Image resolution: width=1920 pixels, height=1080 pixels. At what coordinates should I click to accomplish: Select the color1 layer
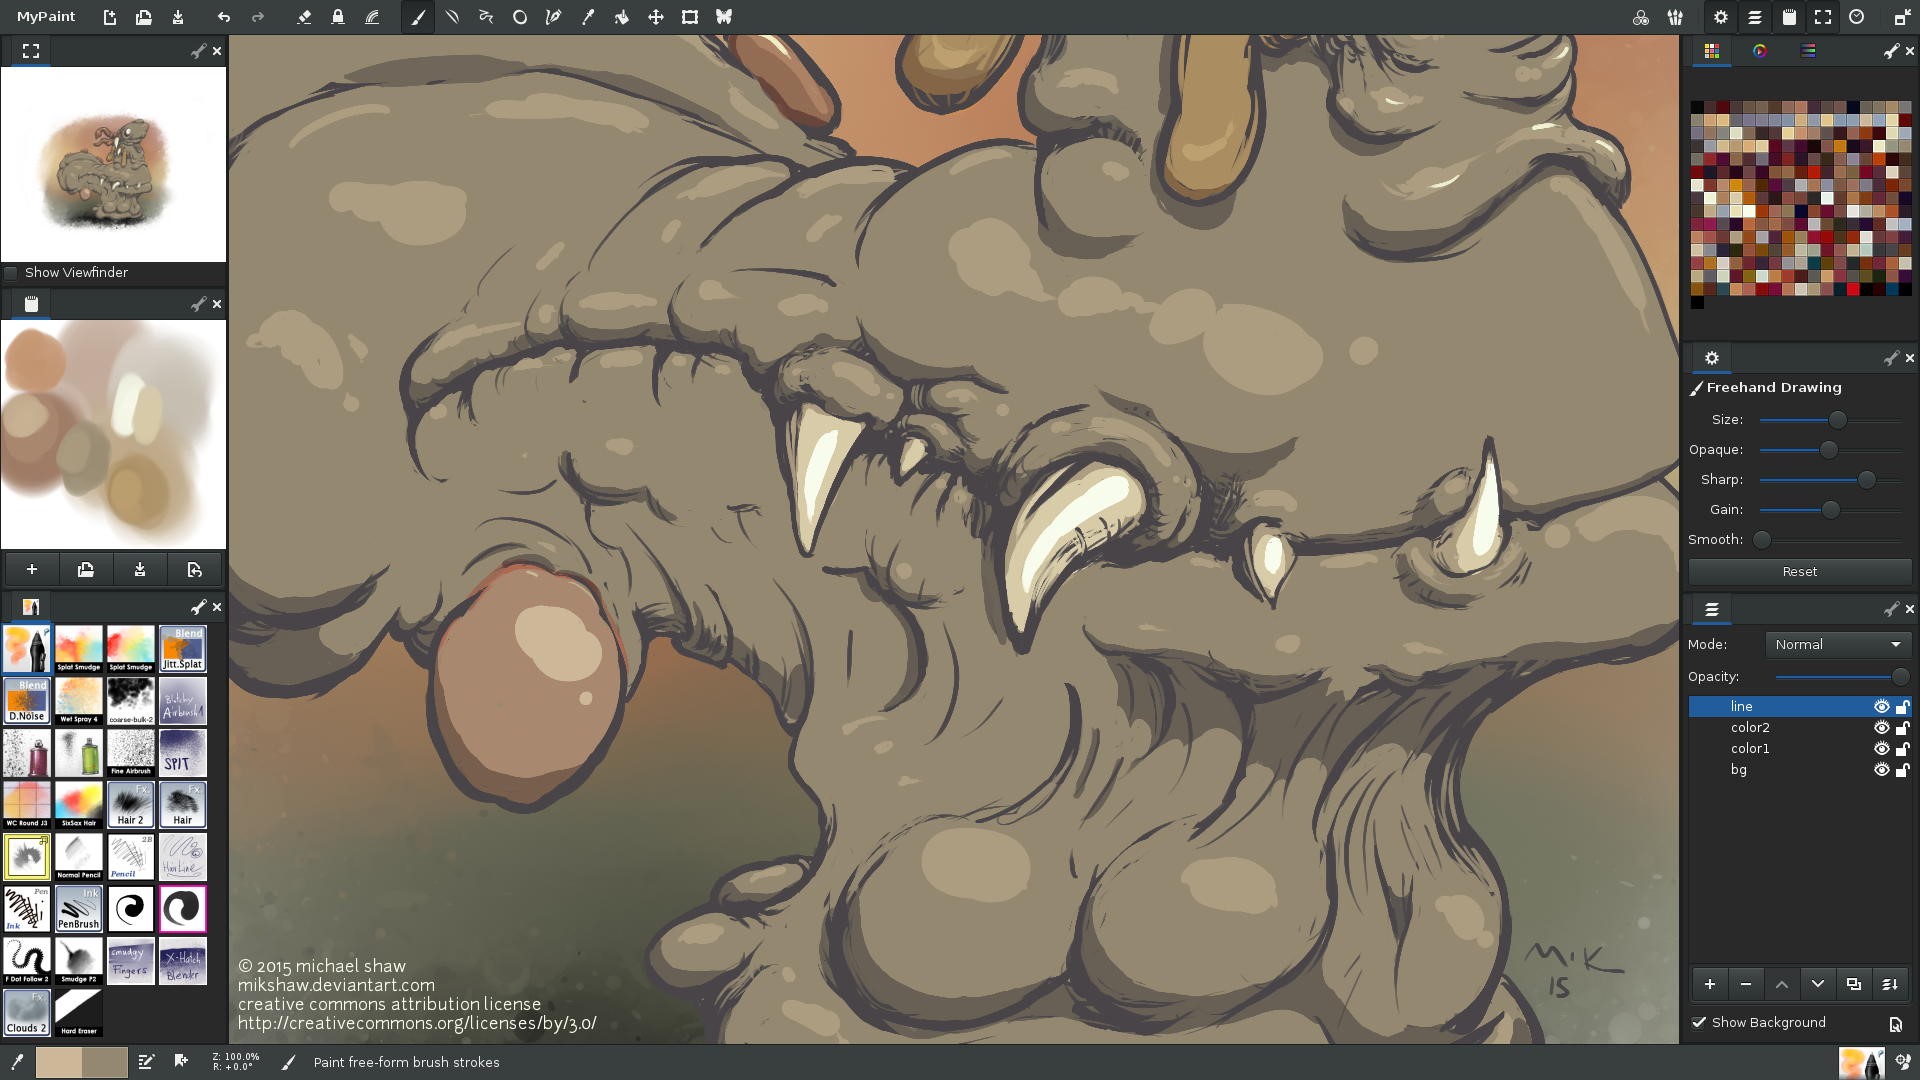[1750, 749]
